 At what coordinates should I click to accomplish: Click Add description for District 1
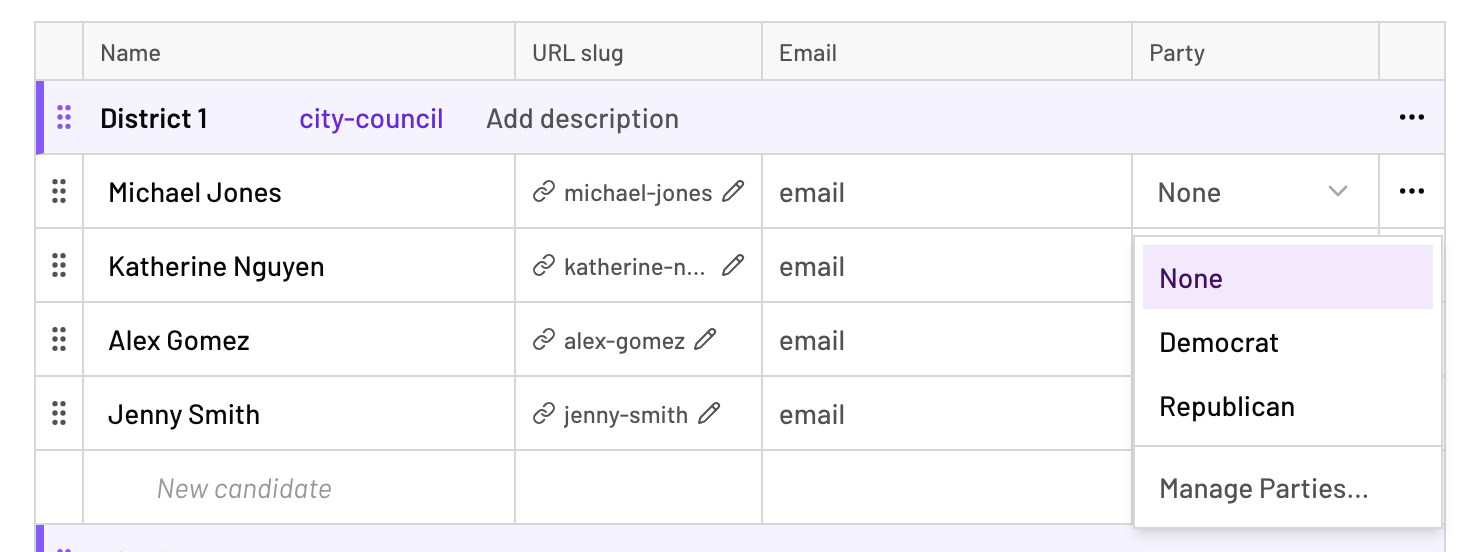582,119
